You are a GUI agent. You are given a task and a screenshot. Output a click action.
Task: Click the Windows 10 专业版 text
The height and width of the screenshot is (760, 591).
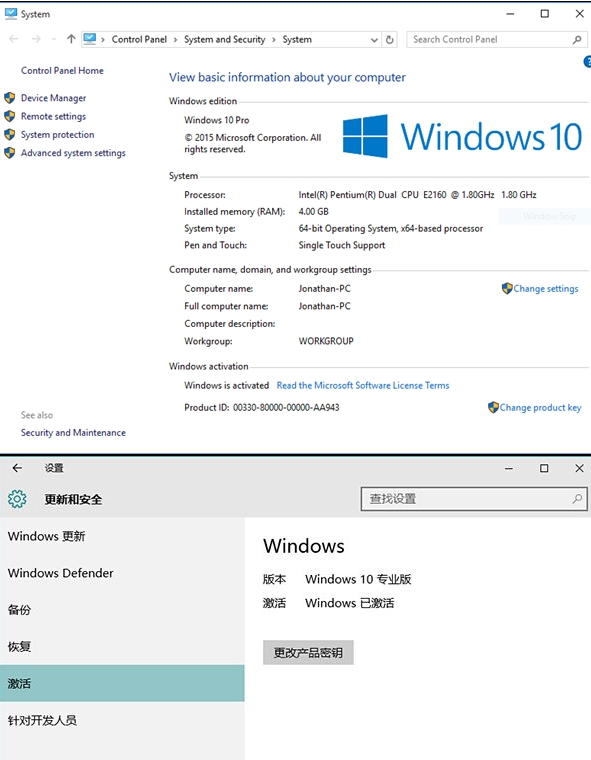pos(358,579)
